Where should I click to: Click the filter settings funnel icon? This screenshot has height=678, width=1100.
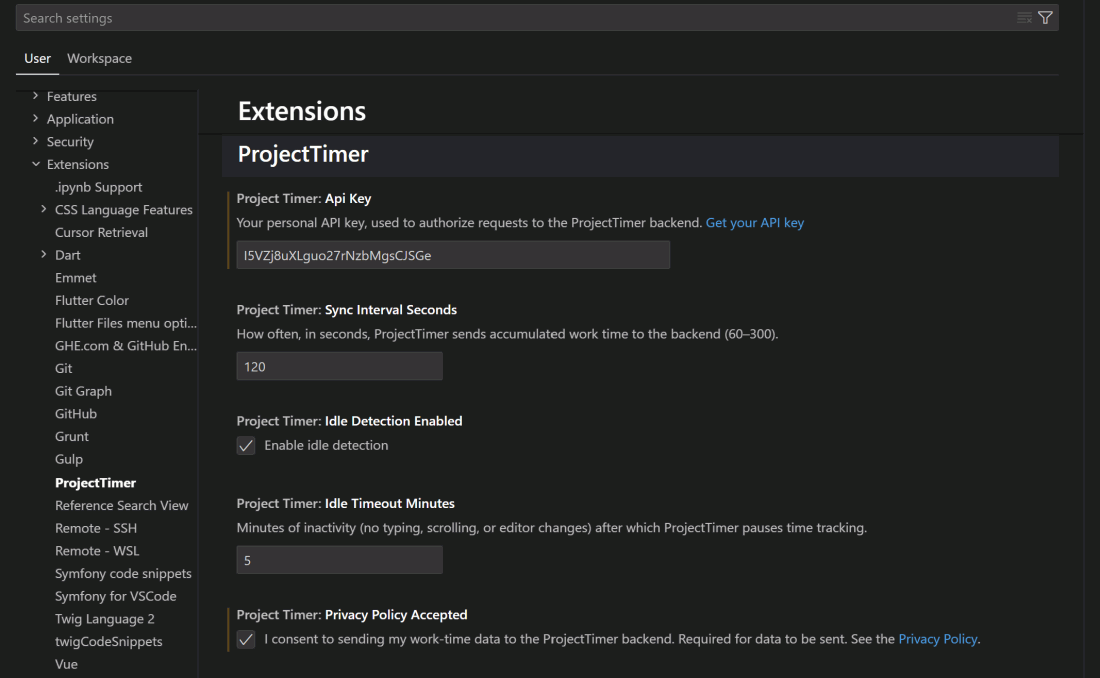coord(1045,18)
